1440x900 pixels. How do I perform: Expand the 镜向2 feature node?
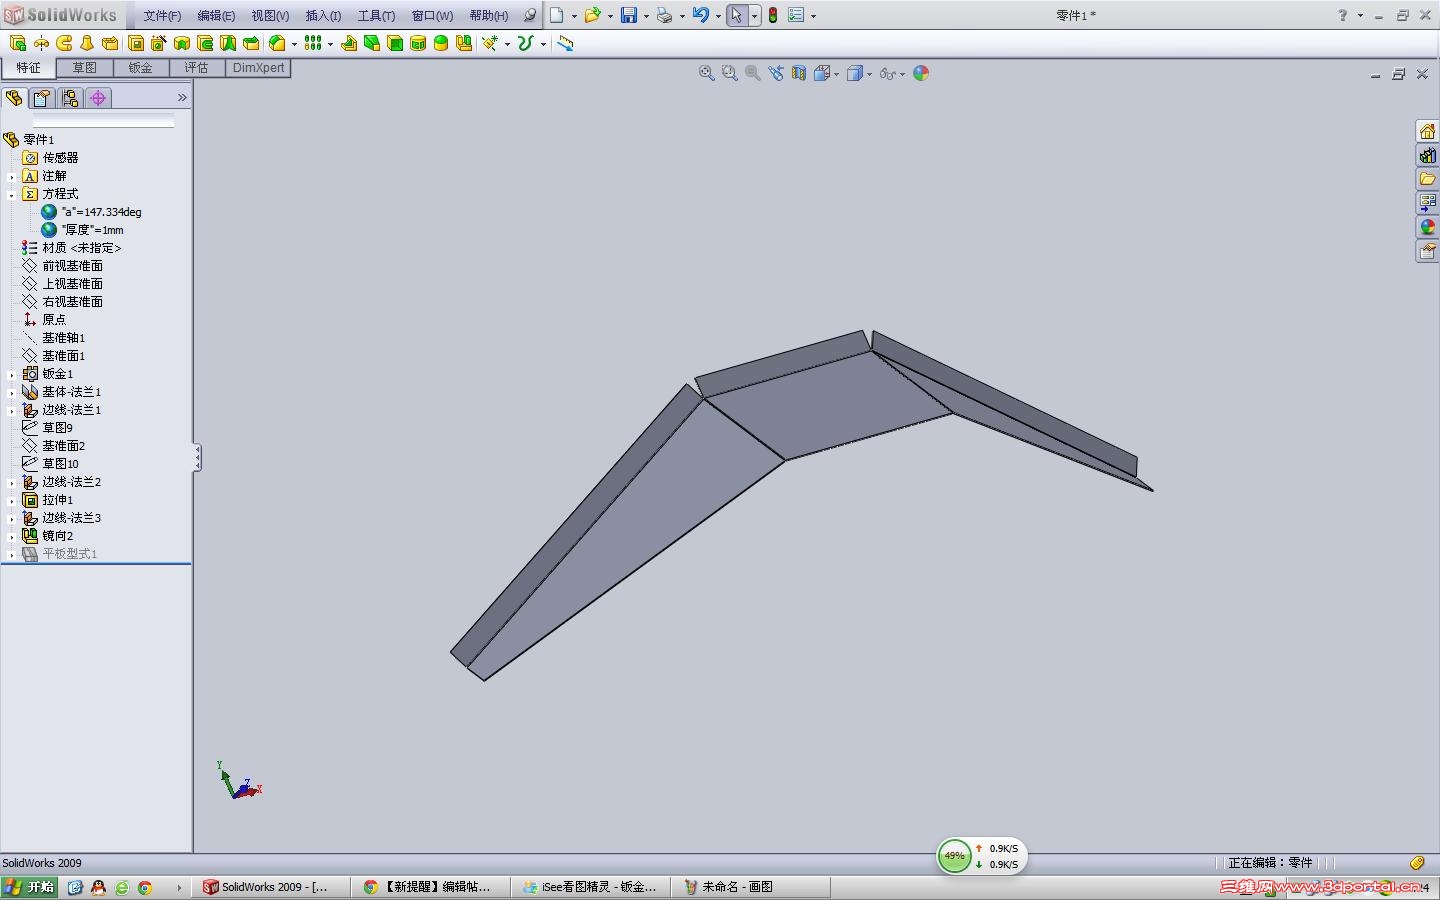(11, 536)
